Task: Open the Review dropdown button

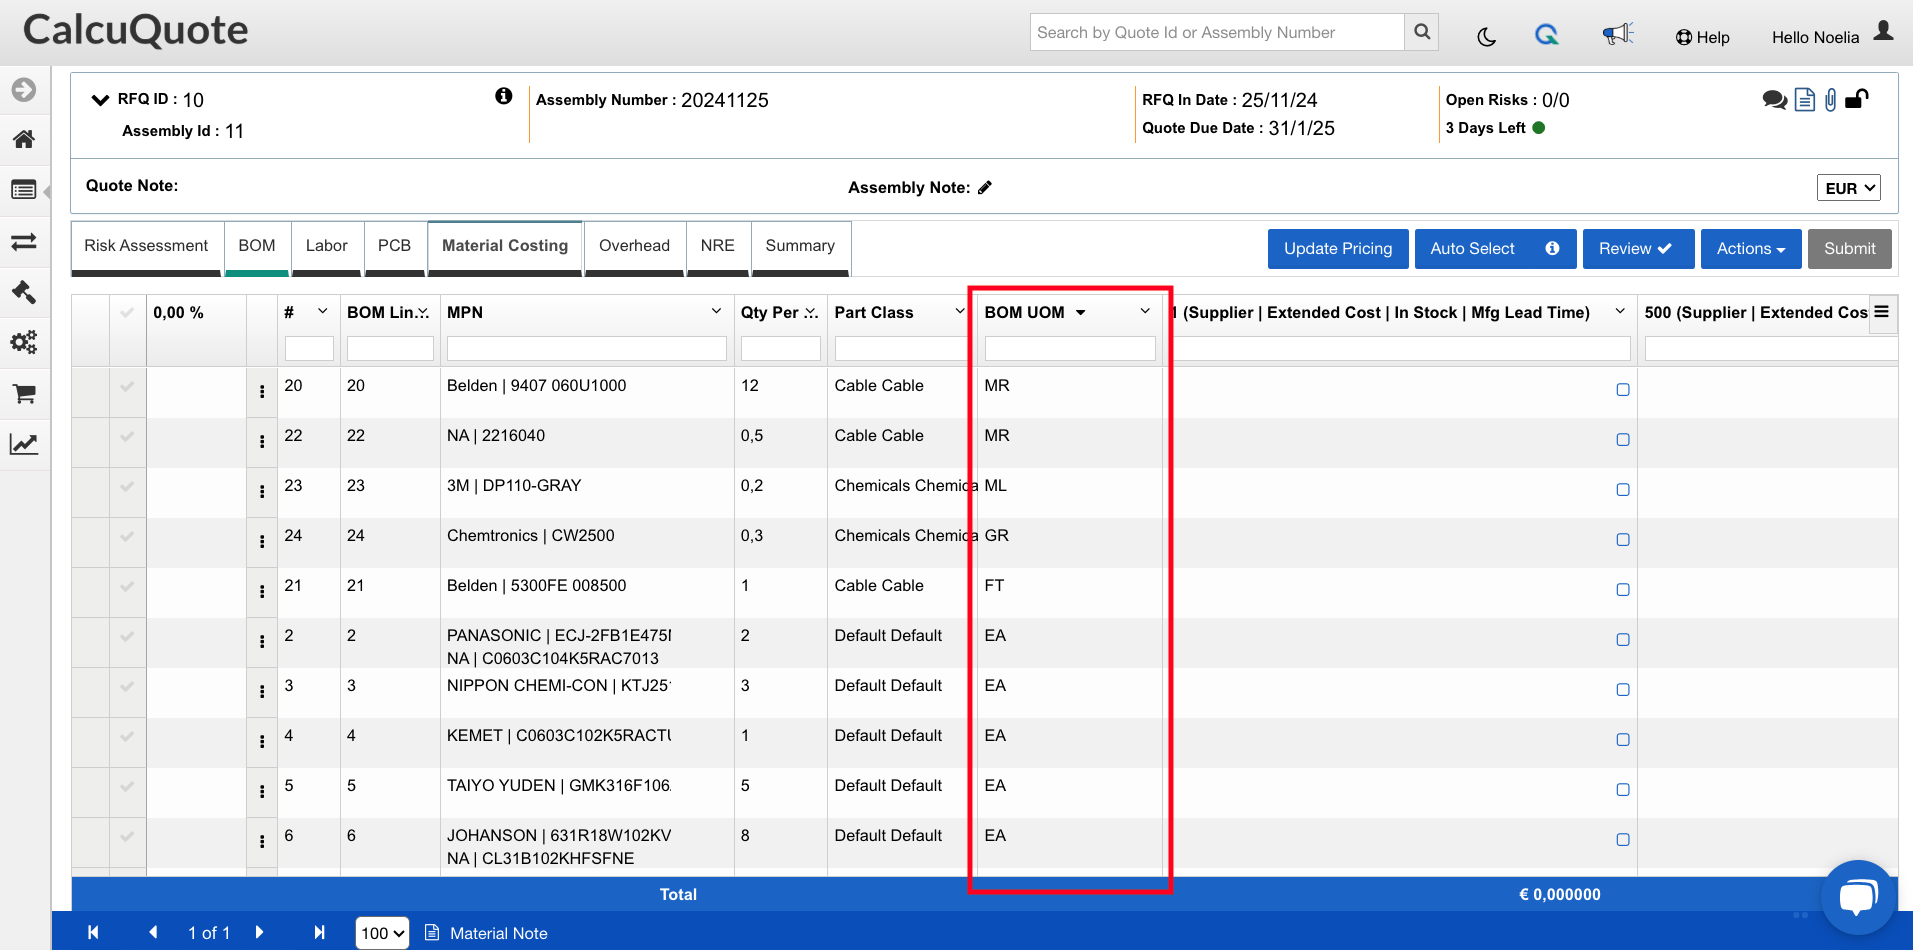Action: (x=1638, y=249)
